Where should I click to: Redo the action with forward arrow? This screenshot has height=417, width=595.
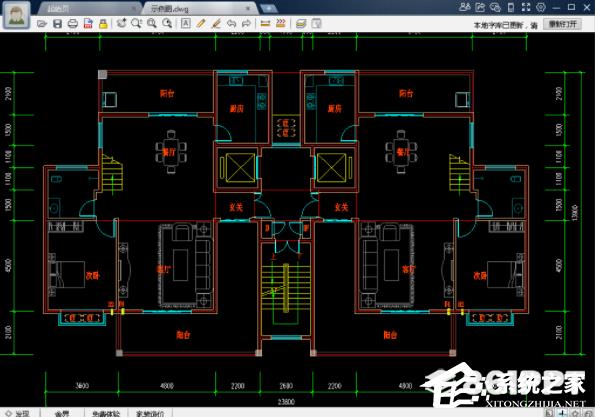click(246, 24)
